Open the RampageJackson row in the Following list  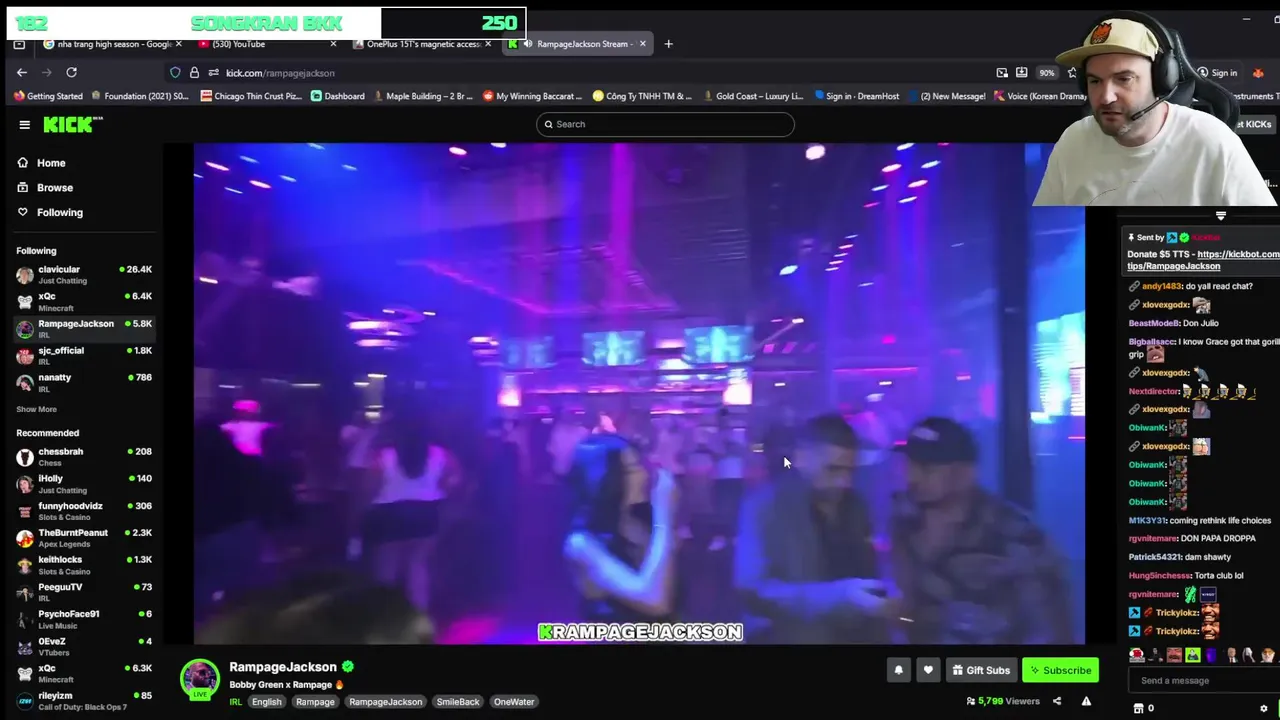tap(84, 328)
